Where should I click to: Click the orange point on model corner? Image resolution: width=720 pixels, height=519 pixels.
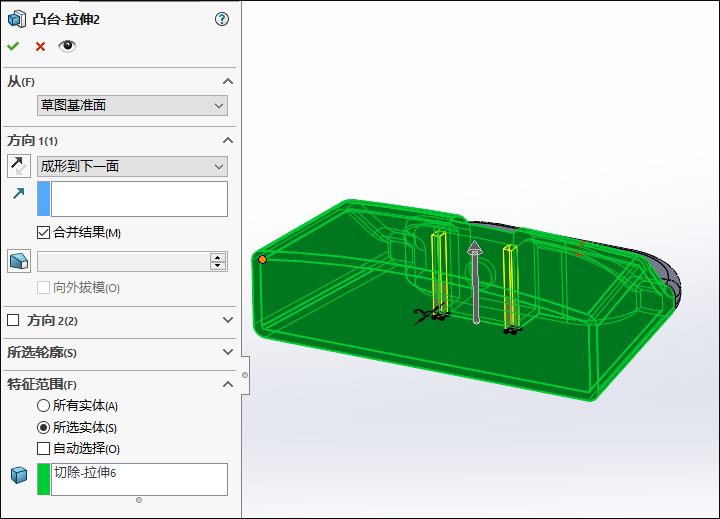point(262,260)
